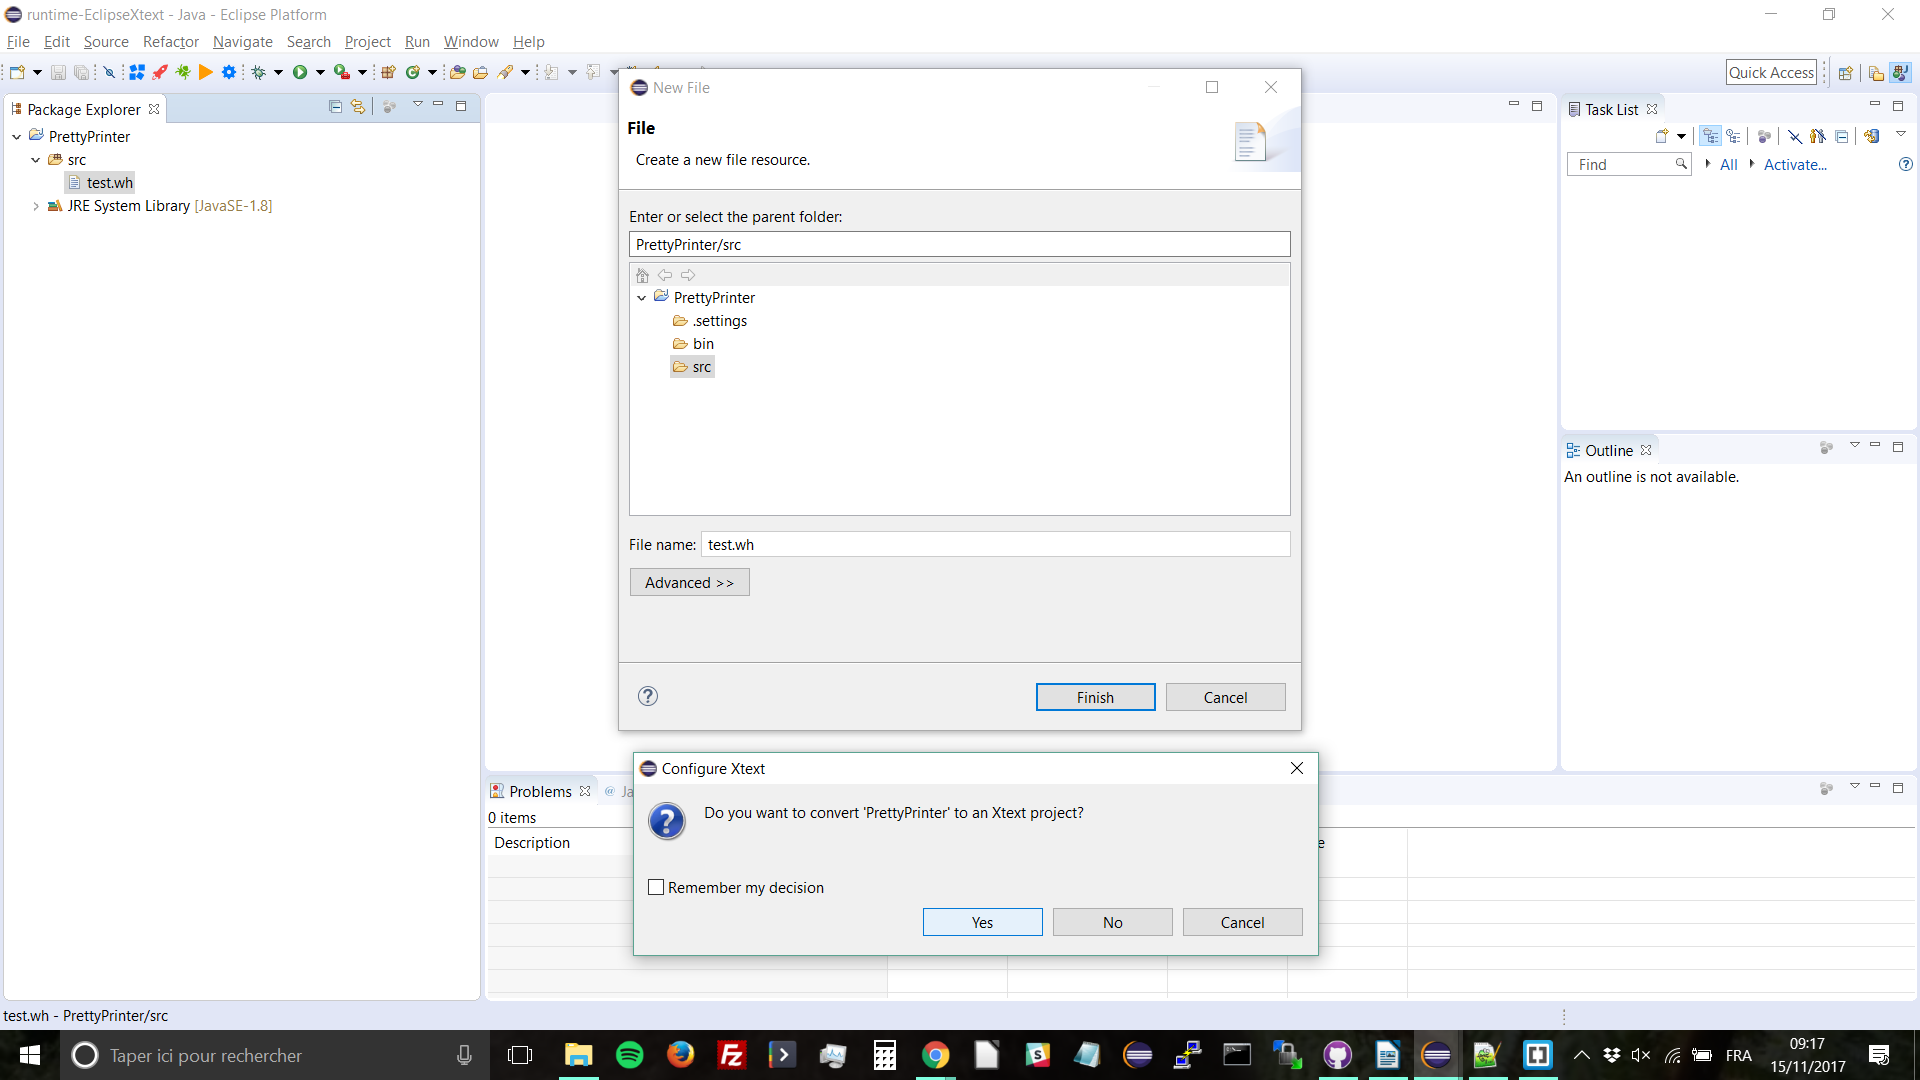Toggle Categorized presentation in Task List

click(1711, 137)
